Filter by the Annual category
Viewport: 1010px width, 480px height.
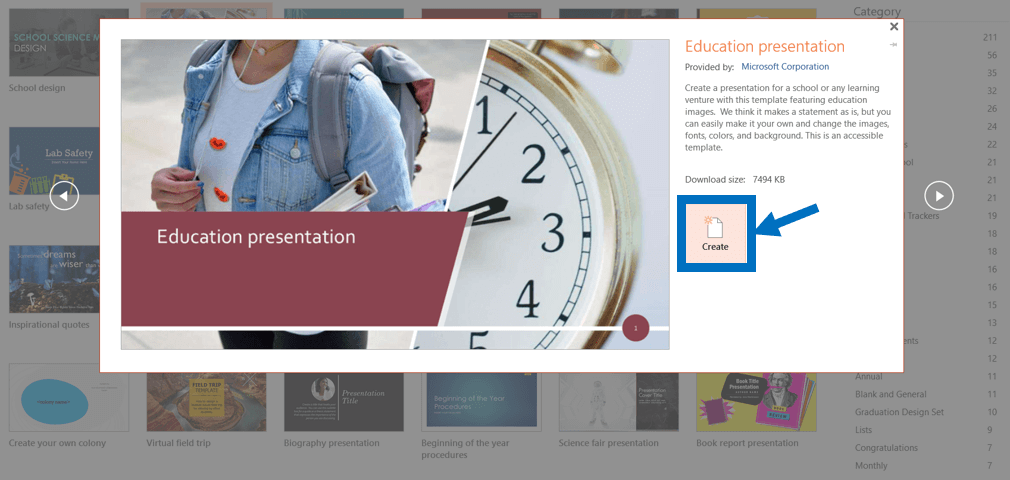[869, 376]
